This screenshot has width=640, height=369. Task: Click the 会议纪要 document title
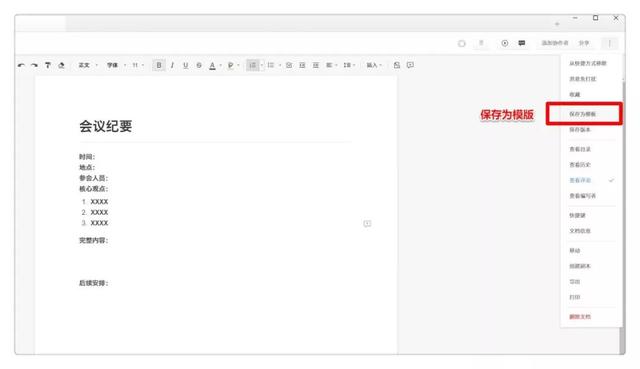pyautogui.click(x=106, y=126)
